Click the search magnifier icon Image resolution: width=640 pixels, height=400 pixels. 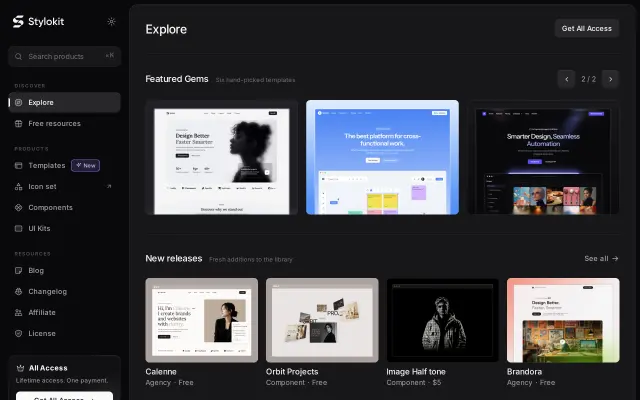click(x=18, y=56)
